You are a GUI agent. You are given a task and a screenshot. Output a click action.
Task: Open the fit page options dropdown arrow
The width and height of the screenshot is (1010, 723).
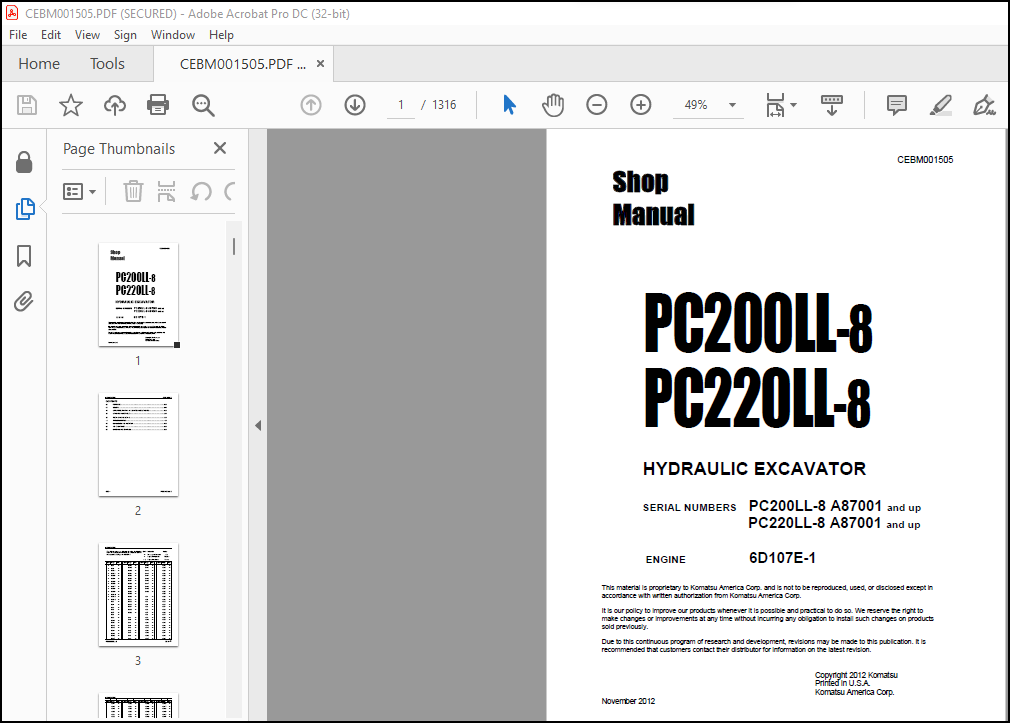(x=794, y=105)
